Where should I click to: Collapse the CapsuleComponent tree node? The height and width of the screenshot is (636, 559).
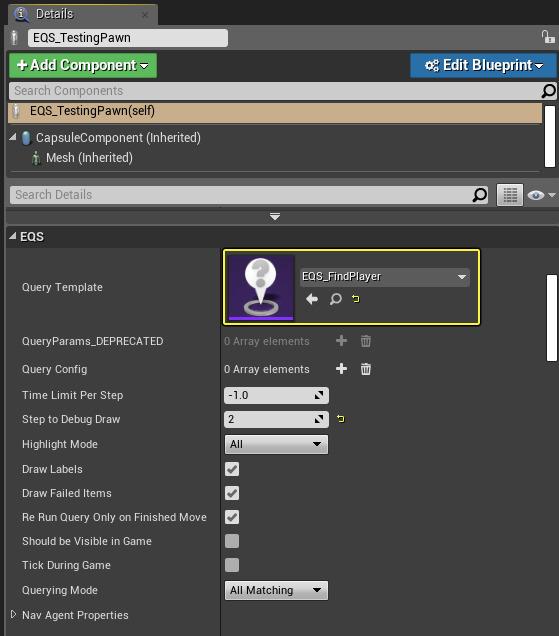pos(13,137)
